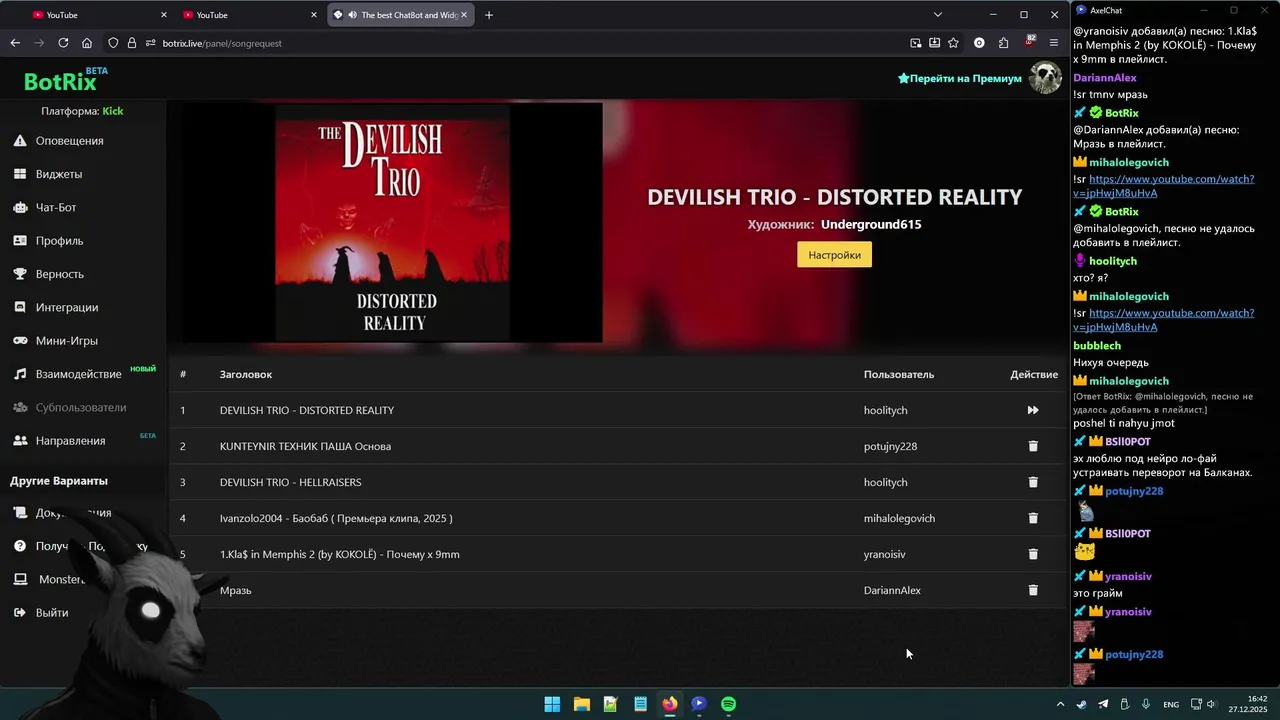Open the user avatar menu

[1045, 78]
